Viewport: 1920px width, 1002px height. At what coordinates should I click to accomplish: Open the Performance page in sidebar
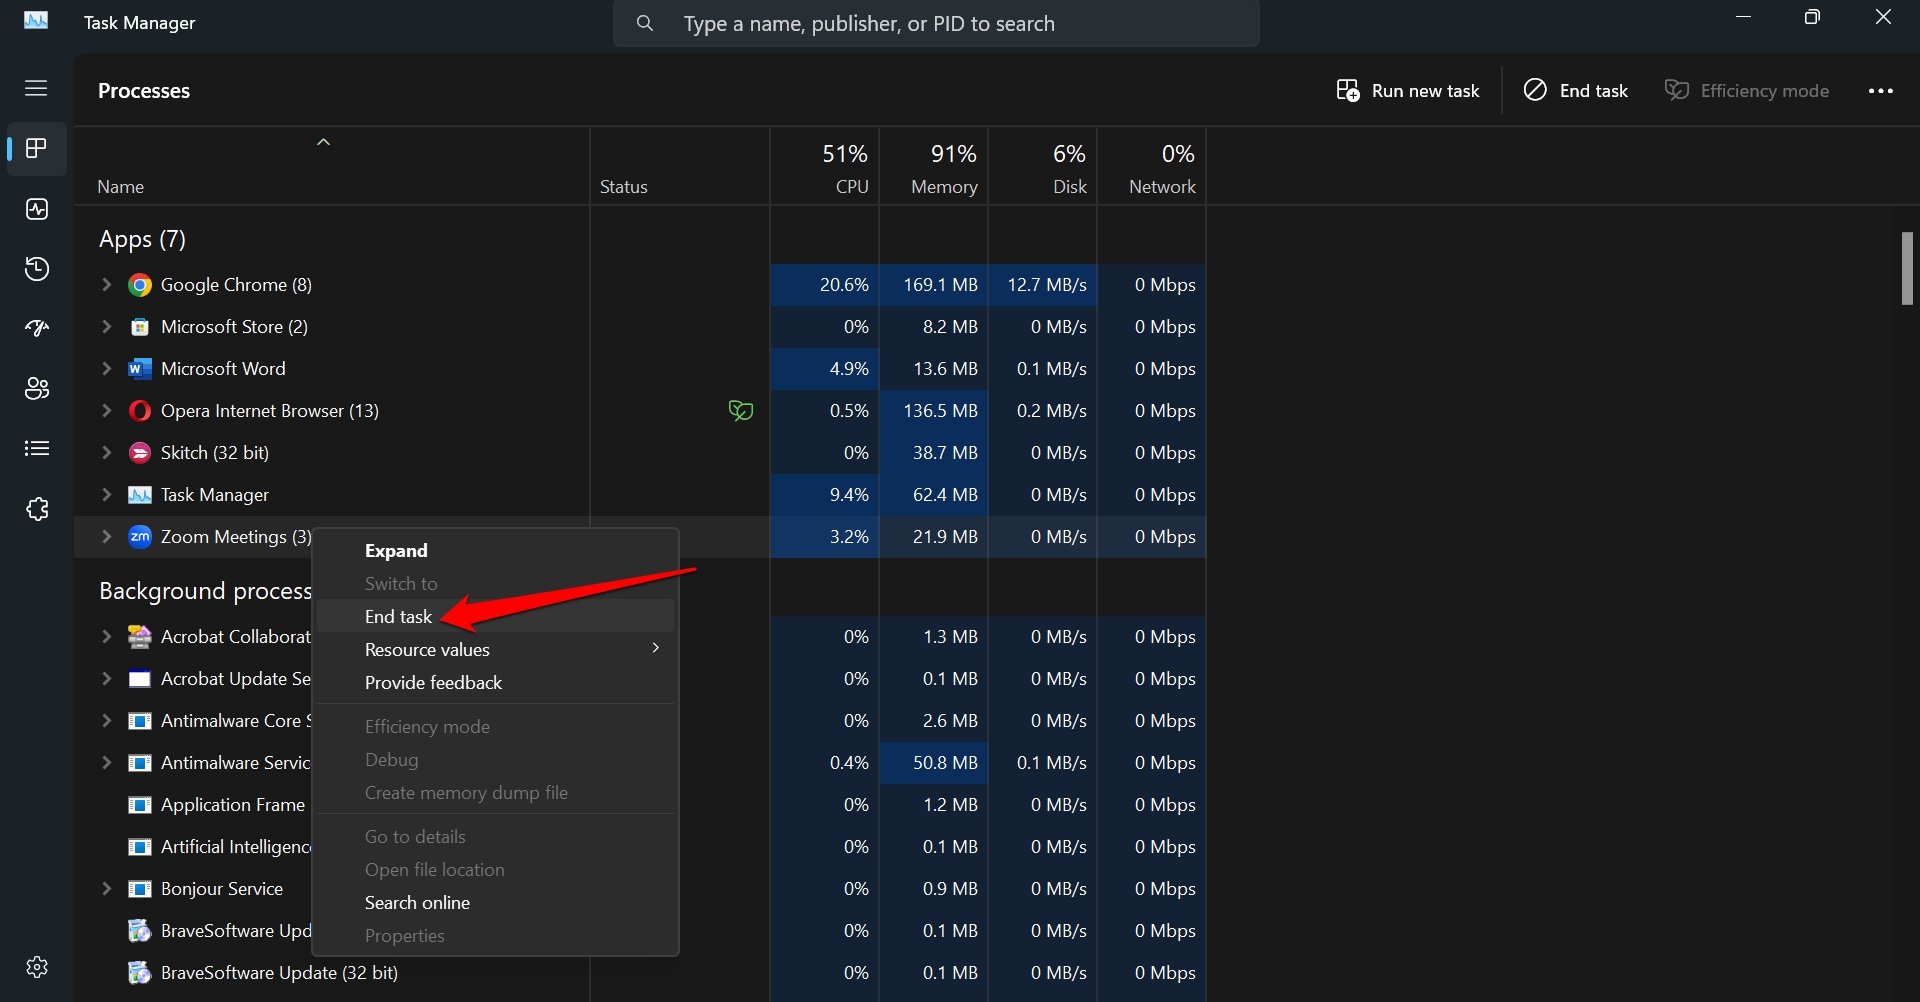click(37, 209)
